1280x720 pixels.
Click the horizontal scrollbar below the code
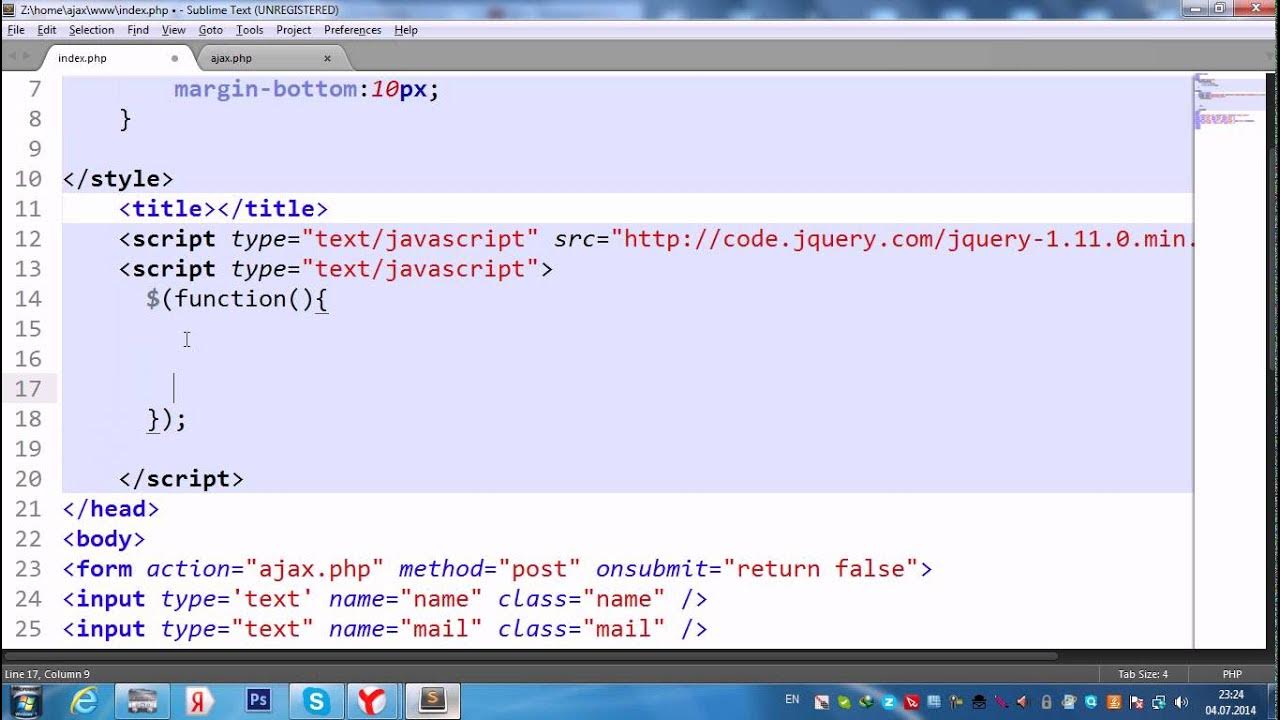pyautogui.click(x=530, y=656)
